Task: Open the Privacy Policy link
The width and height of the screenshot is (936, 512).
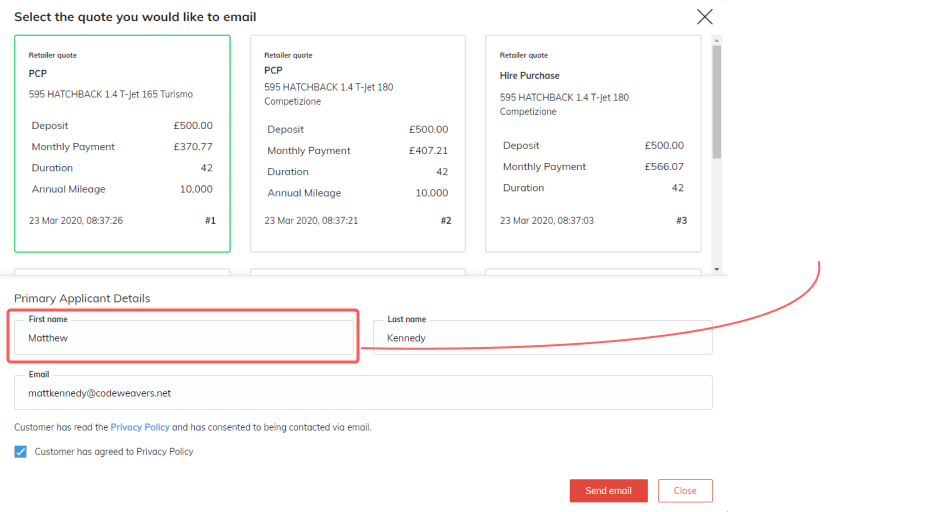Action: click(140, 427)
